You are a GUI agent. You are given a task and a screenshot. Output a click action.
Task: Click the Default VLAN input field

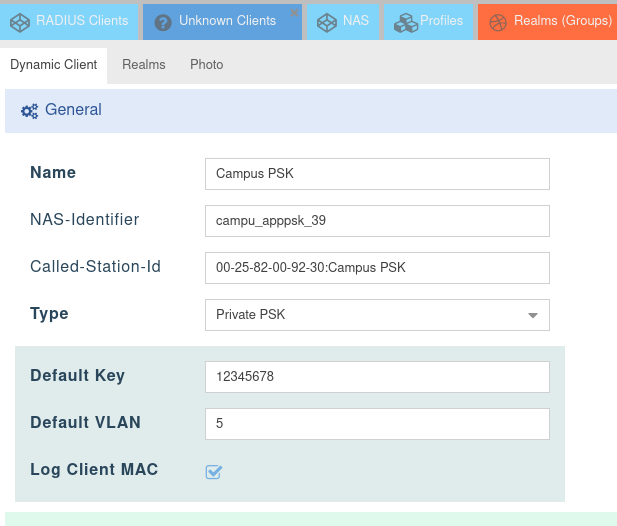click(377, 424)
